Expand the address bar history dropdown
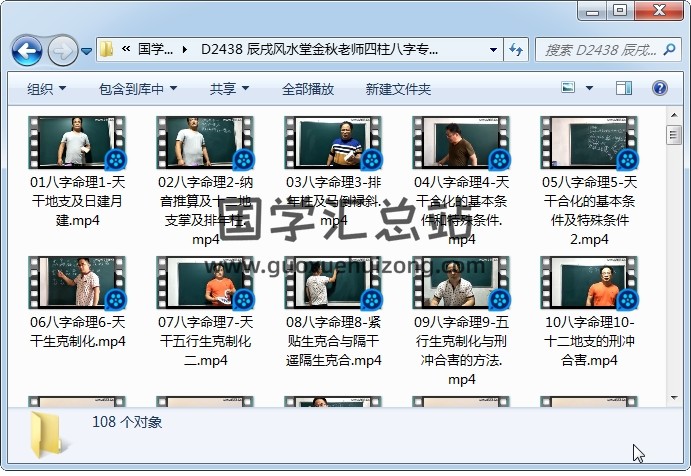This screenshot has width=691, height=476. (494, 49)
